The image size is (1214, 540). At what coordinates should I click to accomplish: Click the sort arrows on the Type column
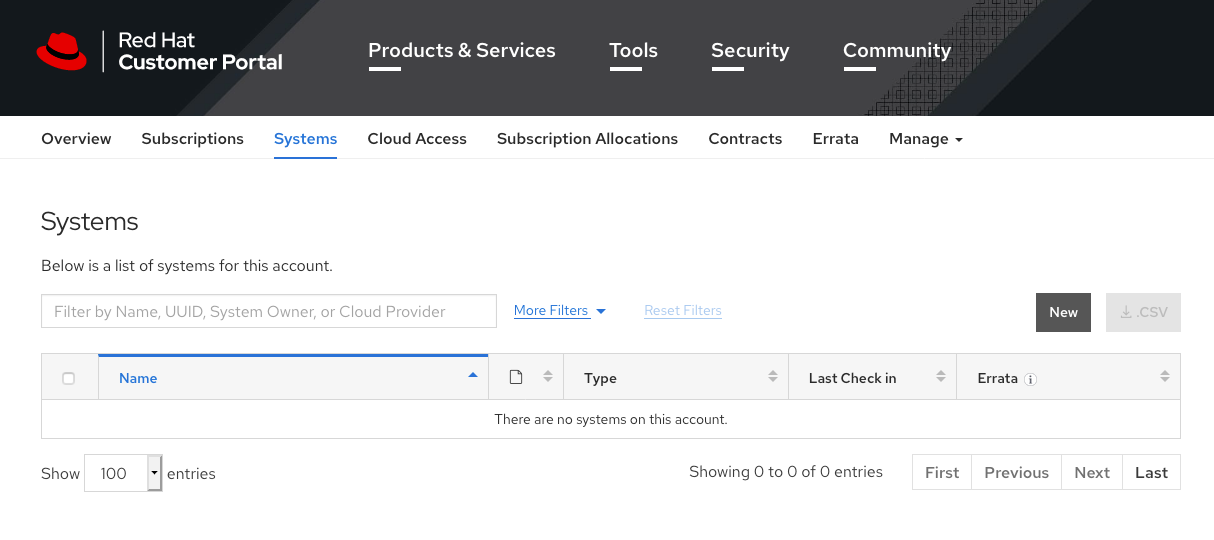click(x=772, y=377)
